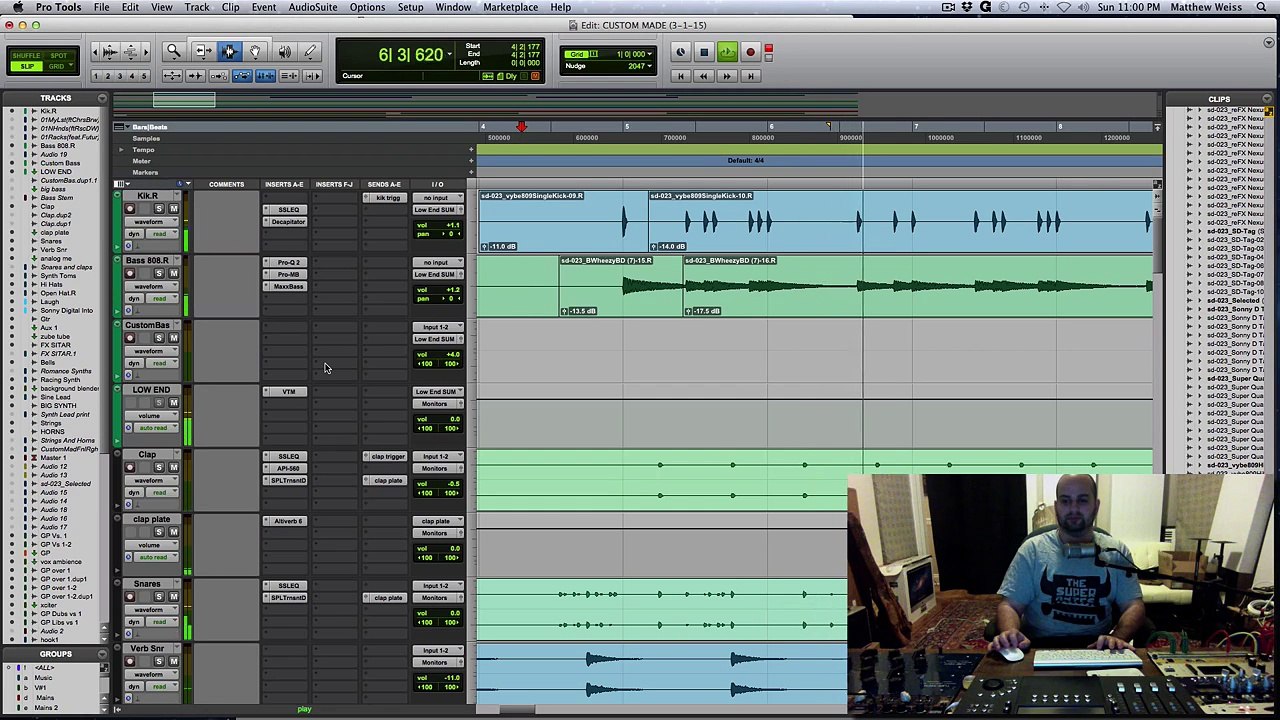Image resolution: width=1280 pixels, height=720 pixels.
Task: Solo the Bass 808.R track
Action: pyautogui.click(x=158, y=274)
